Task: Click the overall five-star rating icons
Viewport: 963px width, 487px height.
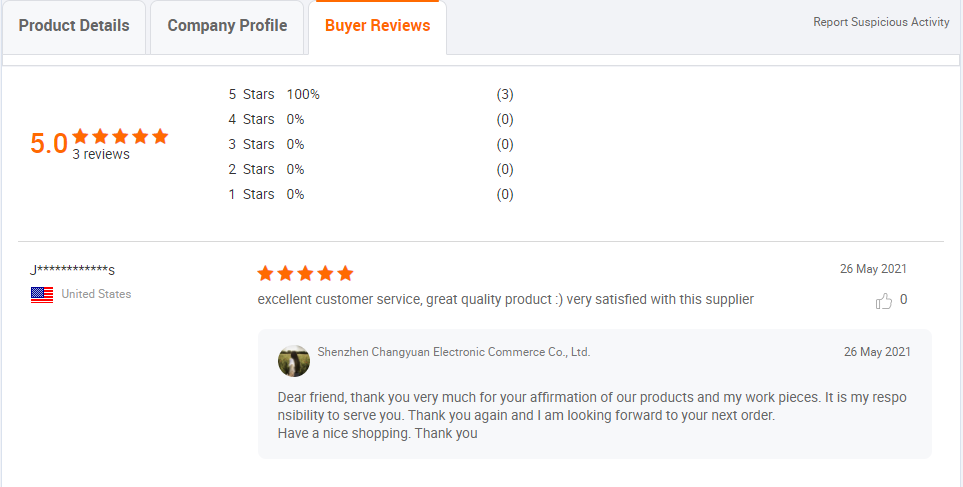Action: (120, 136)
